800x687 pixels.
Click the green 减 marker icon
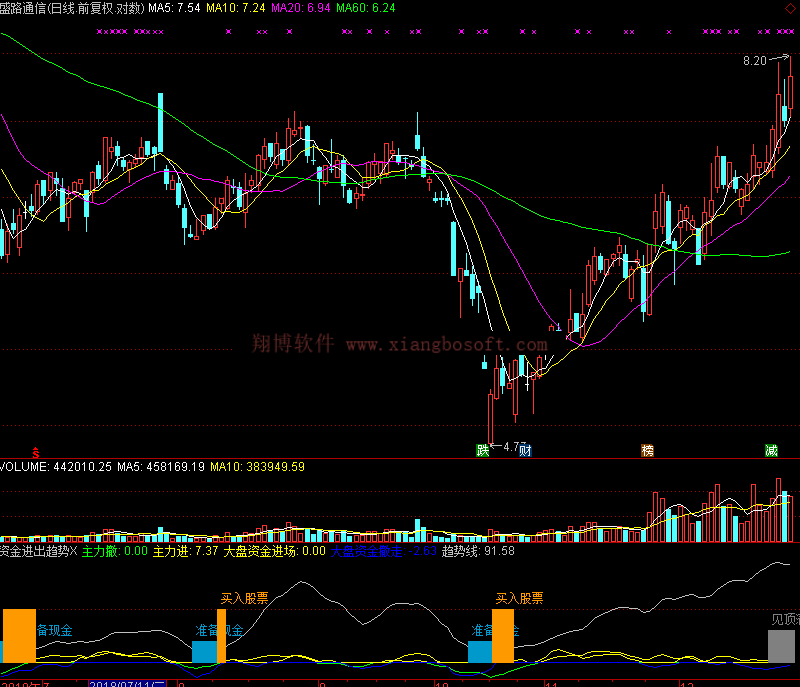pos(771,451)
